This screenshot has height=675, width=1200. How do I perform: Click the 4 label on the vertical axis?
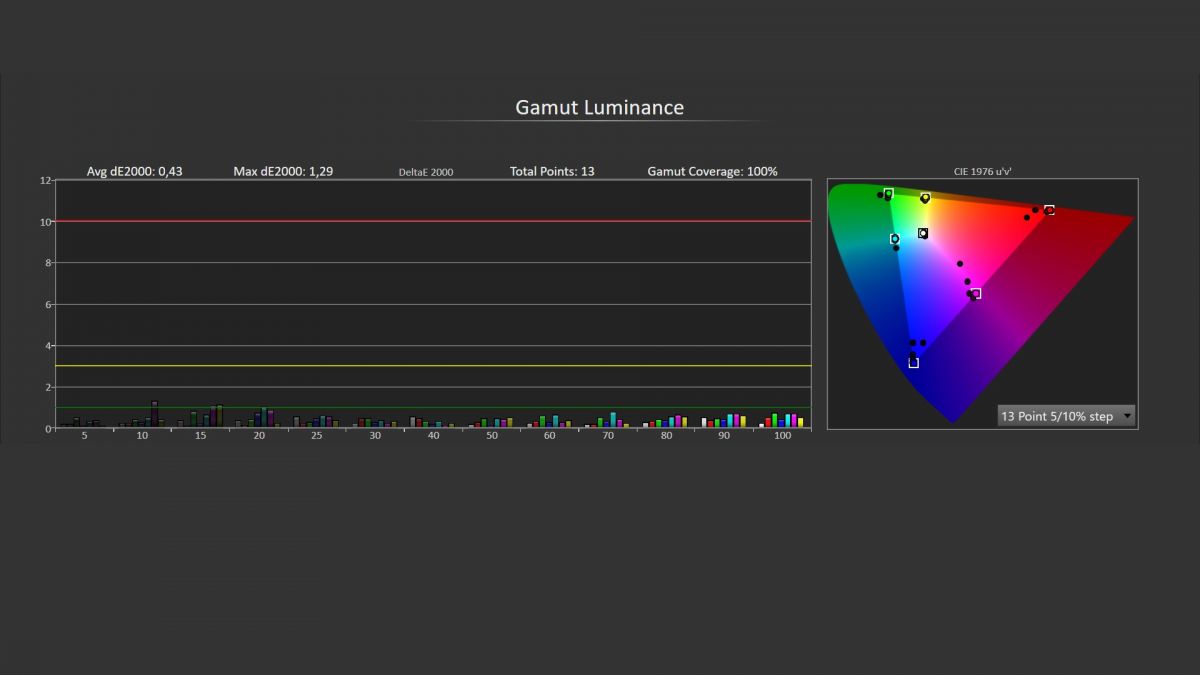(48, 346)
